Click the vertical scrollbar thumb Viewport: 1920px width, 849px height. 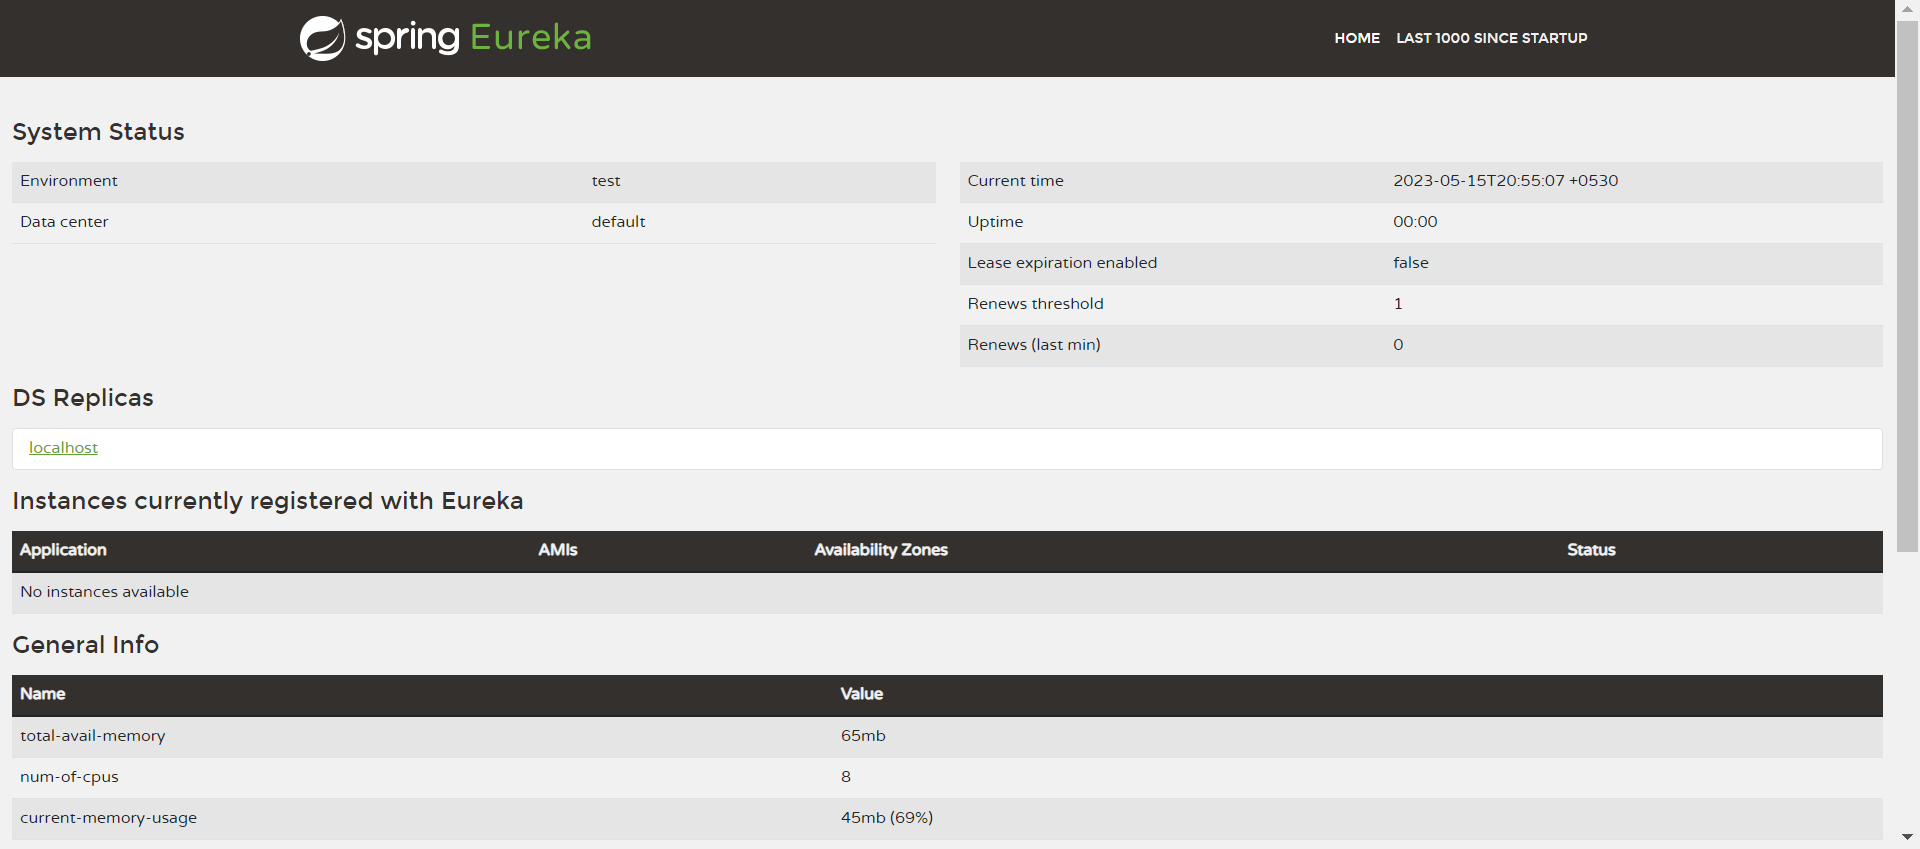(x=1907, y=285)
